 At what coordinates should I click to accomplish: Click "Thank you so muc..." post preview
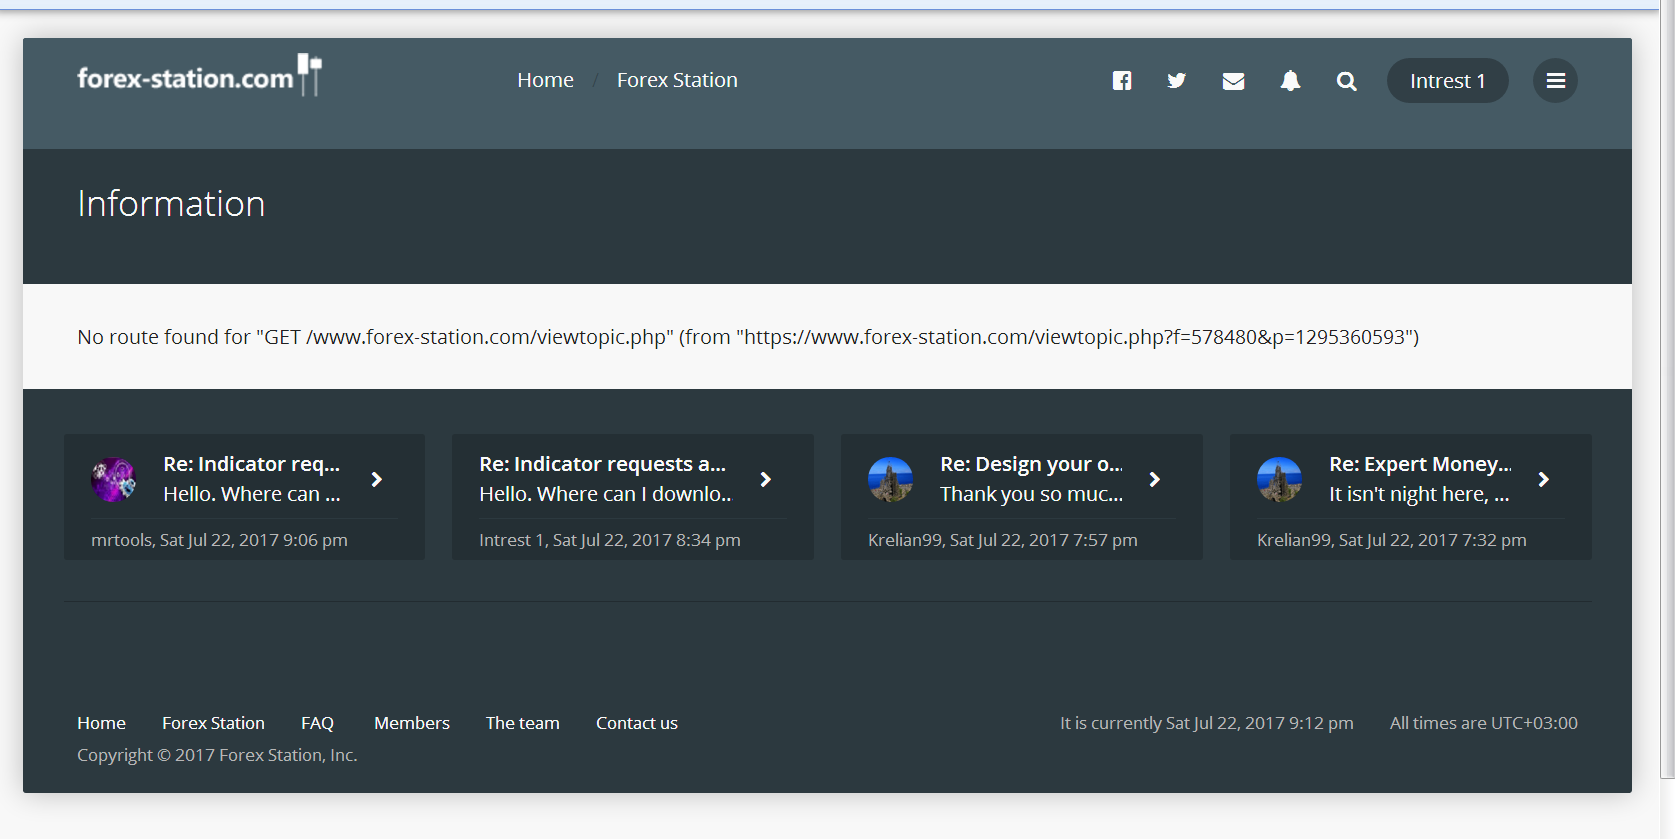1032,494
